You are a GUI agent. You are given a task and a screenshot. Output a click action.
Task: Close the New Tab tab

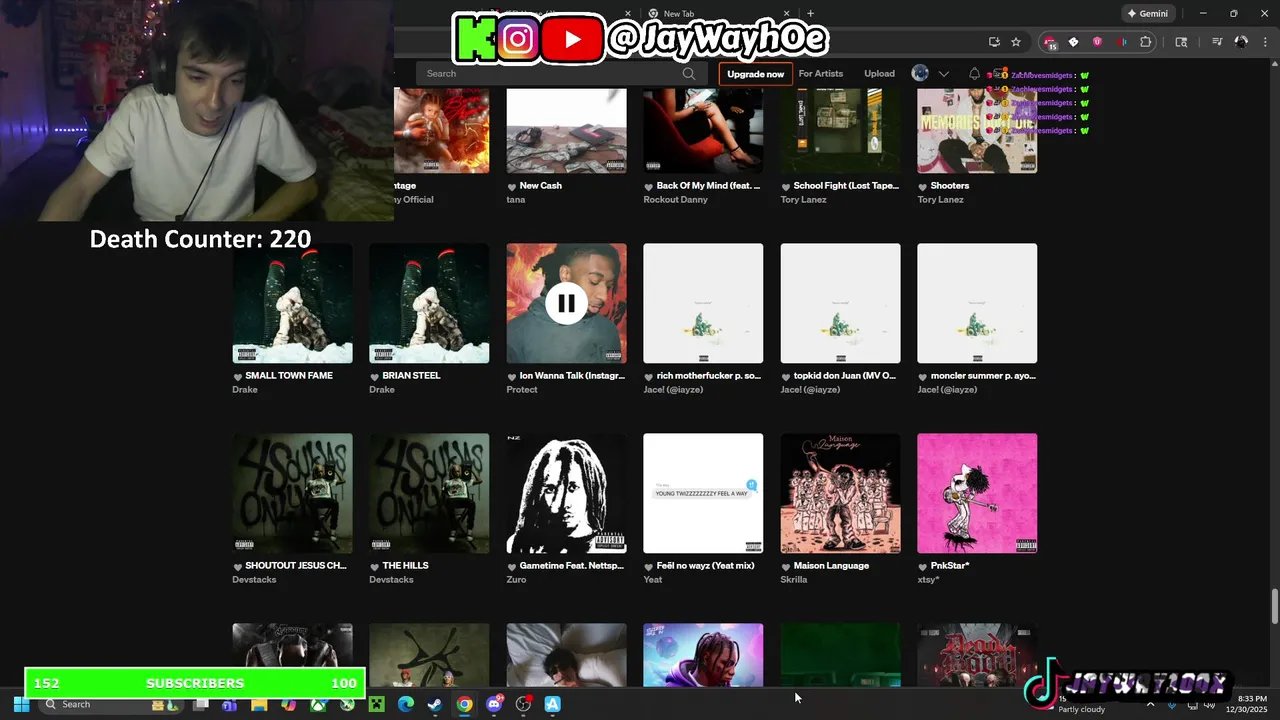pyautogui.click(x=787, y=14)
